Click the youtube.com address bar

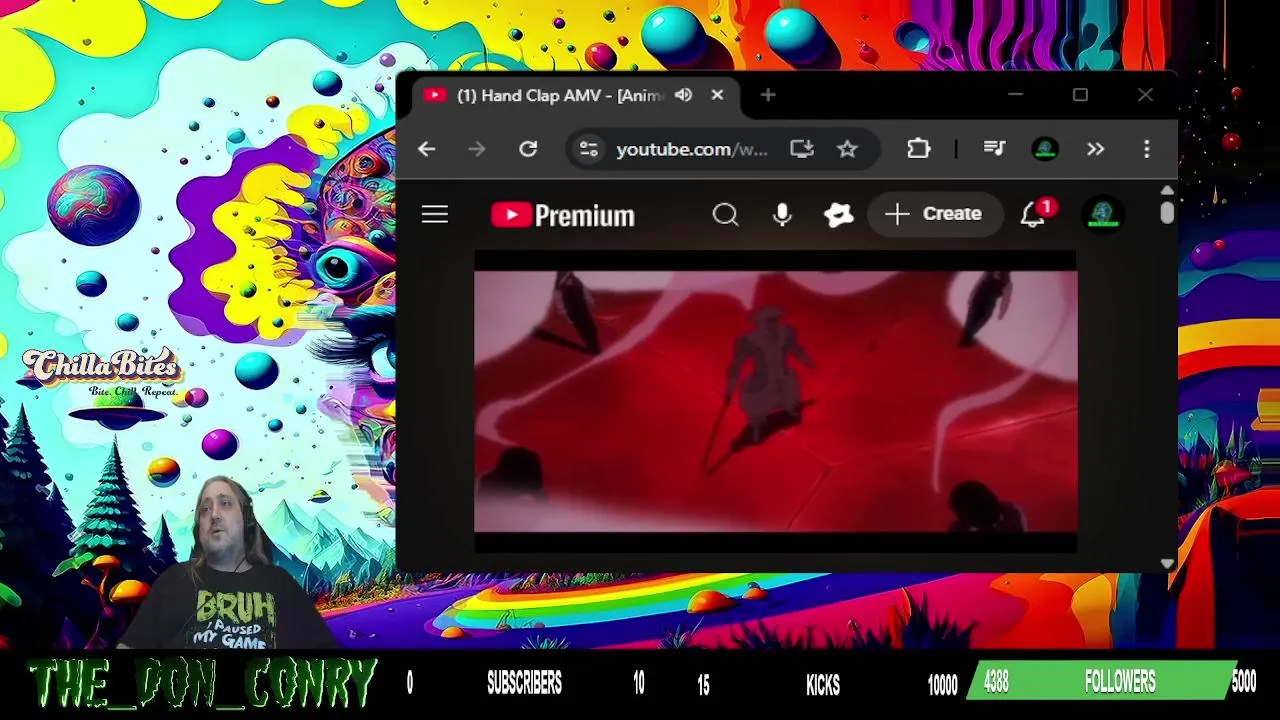pos(691,149)
